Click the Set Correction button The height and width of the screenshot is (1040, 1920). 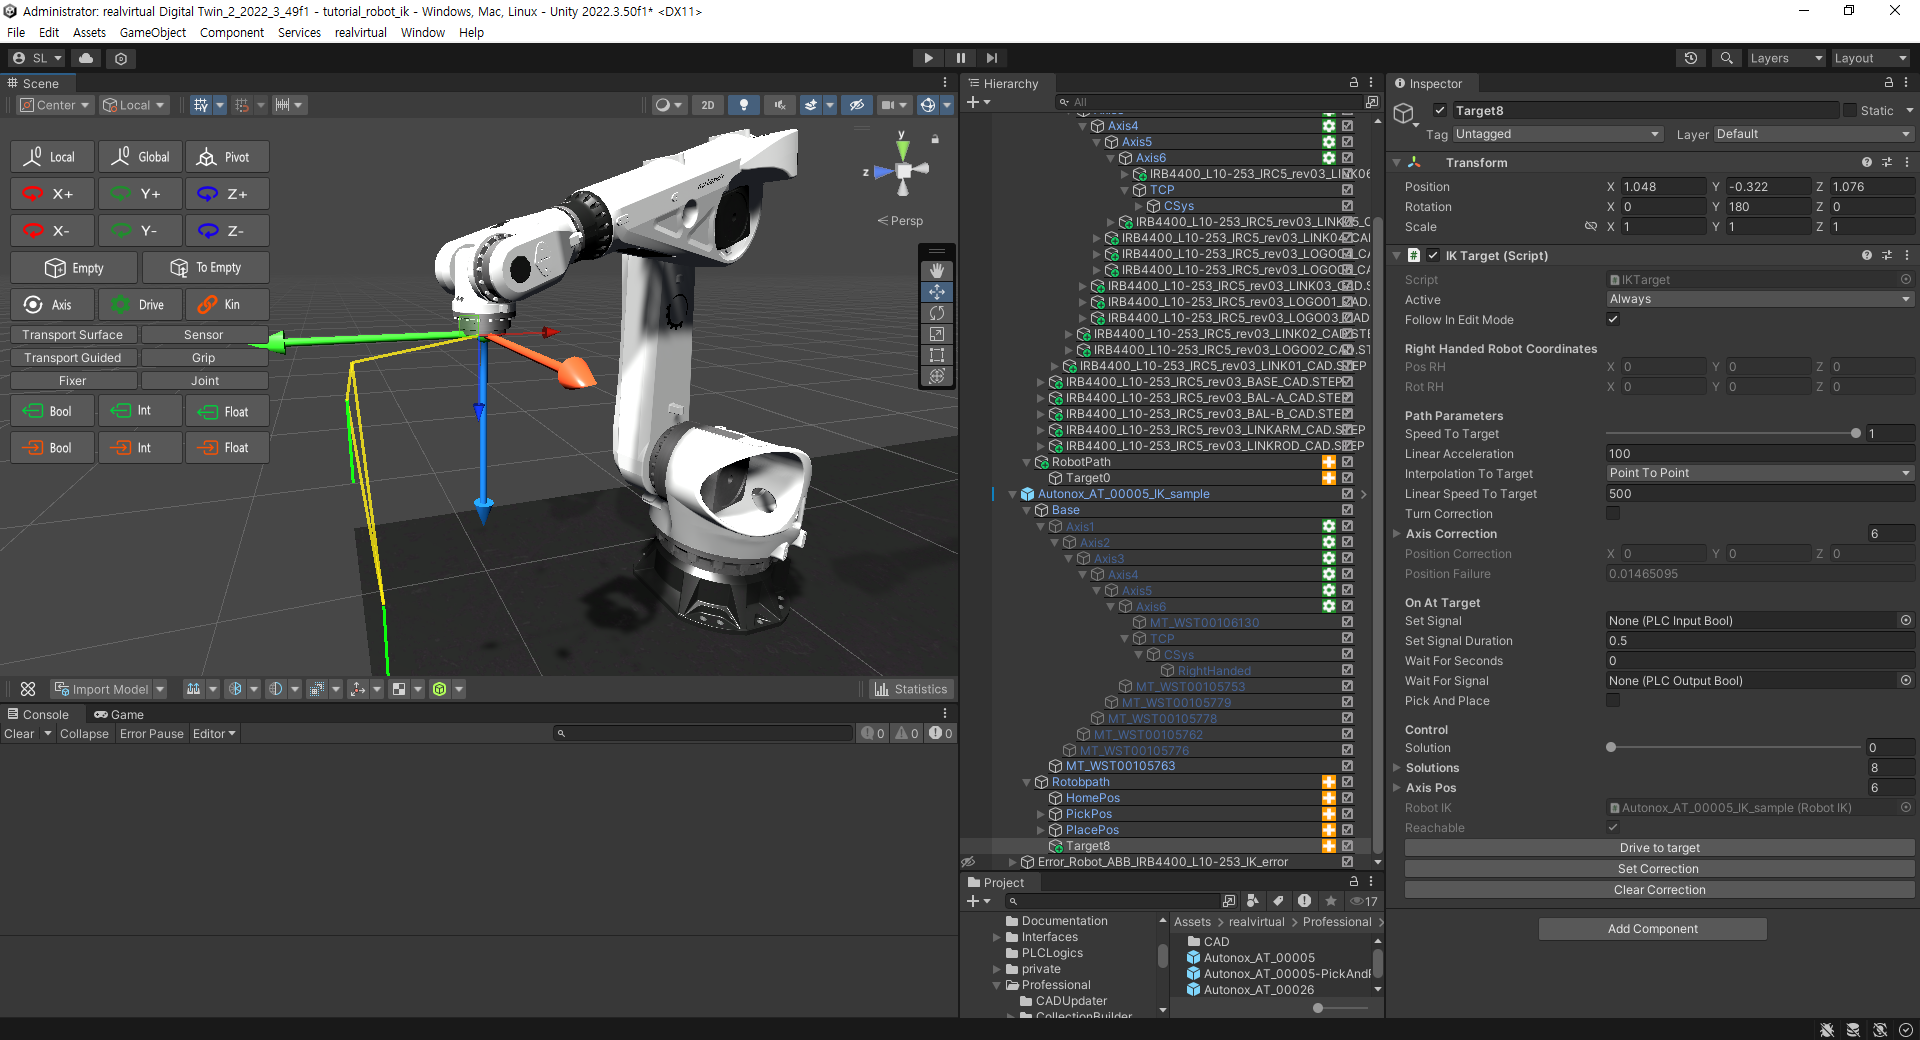(1659, 869)
